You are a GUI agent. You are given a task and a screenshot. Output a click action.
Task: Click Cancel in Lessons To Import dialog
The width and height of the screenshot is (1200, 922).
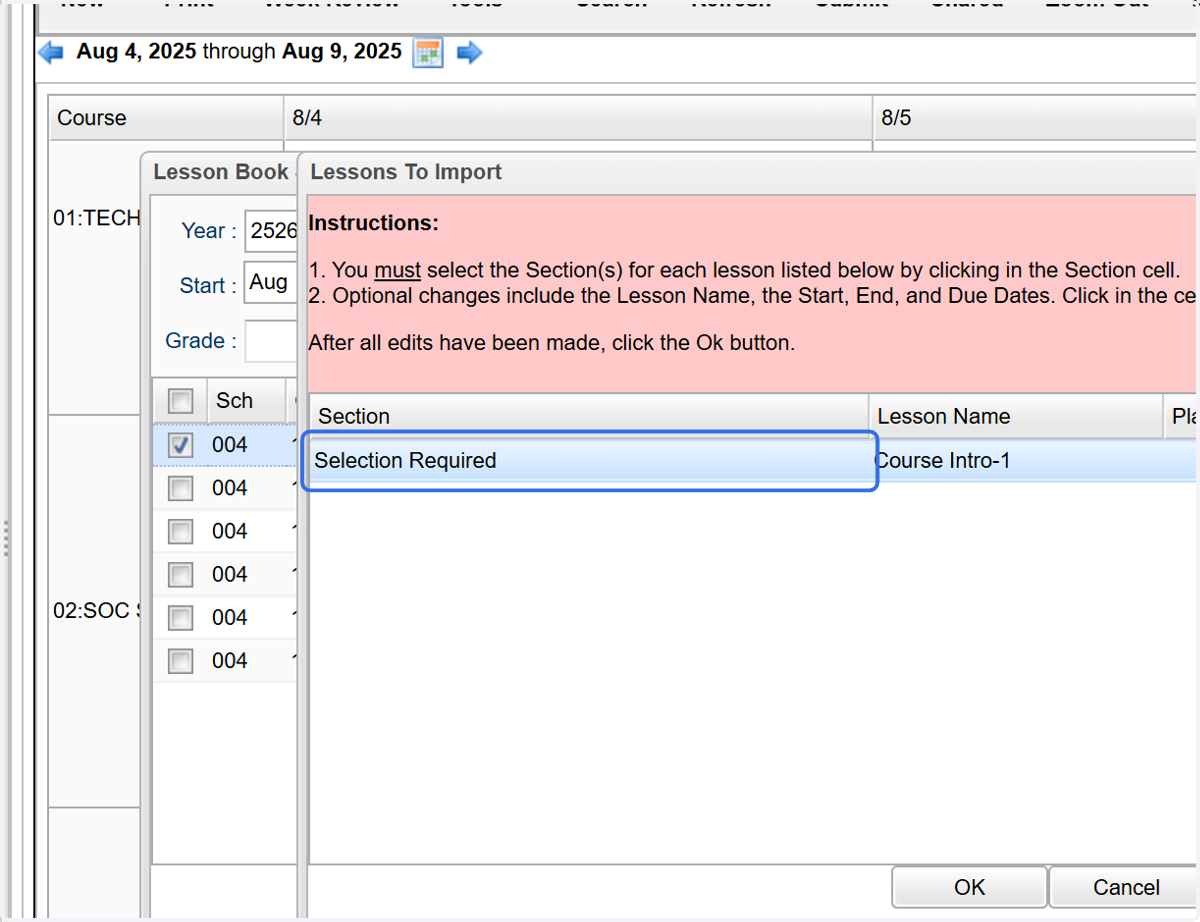(x=1125, y=887)
